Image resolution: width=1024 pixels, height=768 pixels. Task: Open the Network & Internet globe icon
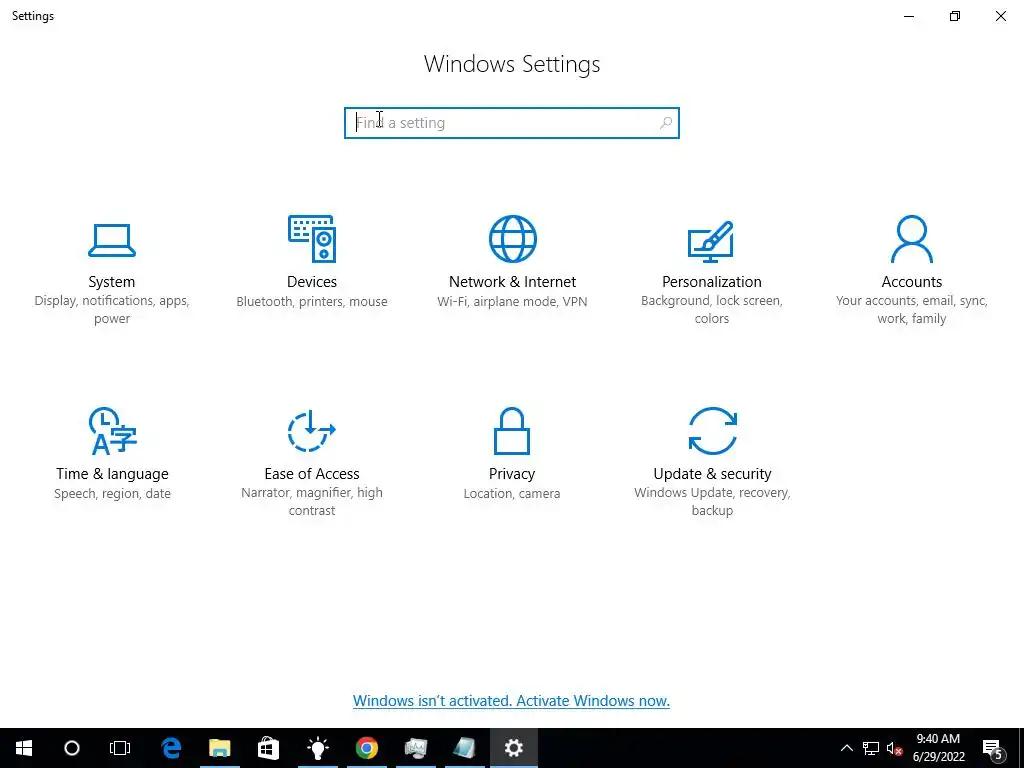coord(513,239)
